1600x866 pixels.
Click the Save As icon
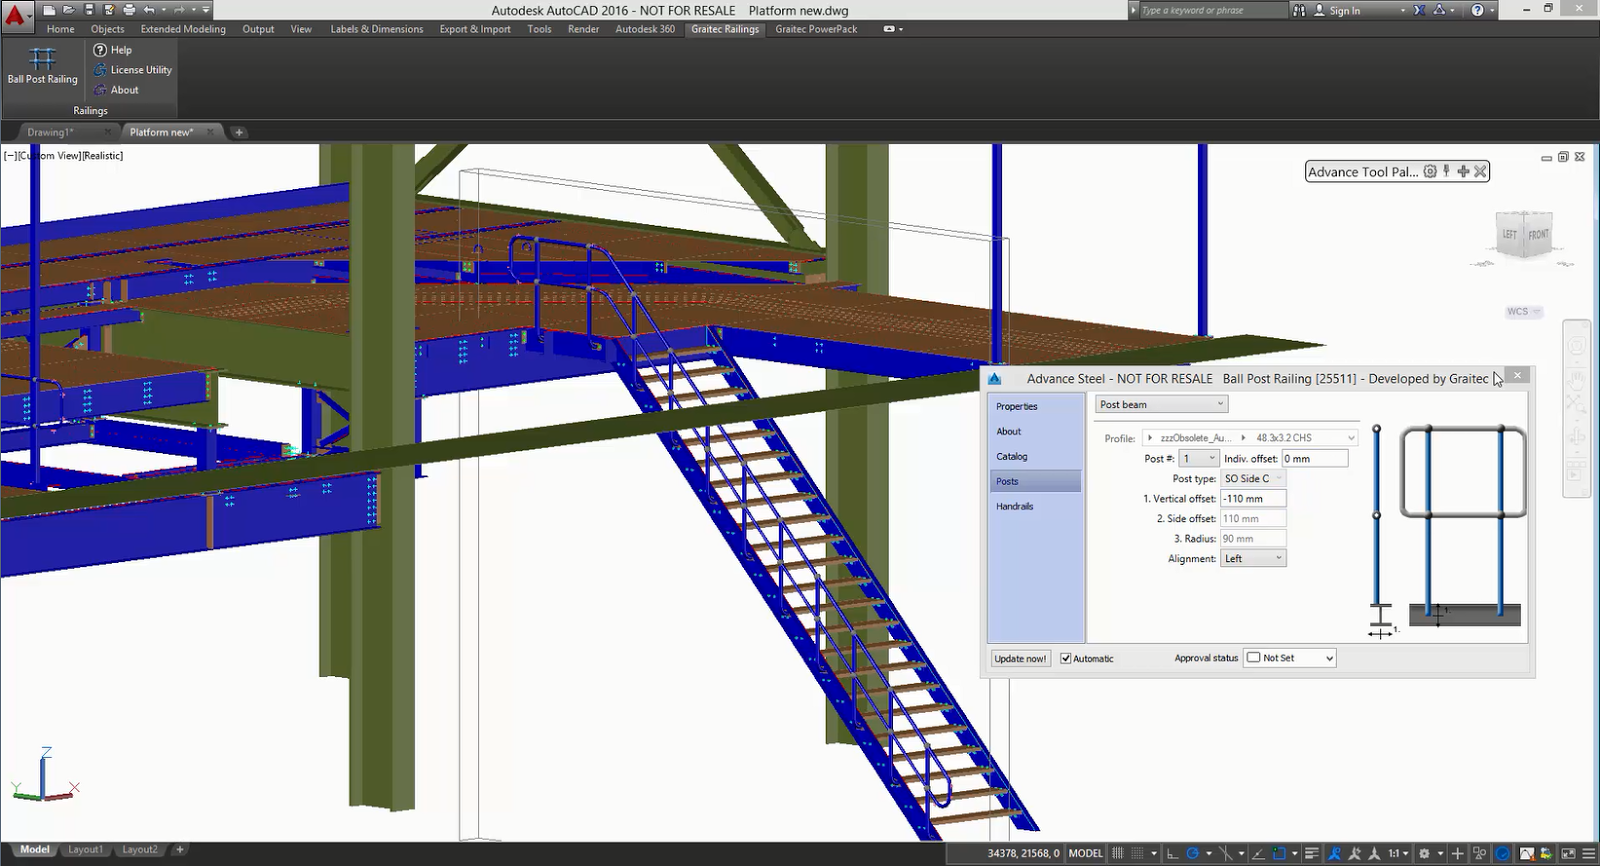pyautogui.click(x=109, y=10)
